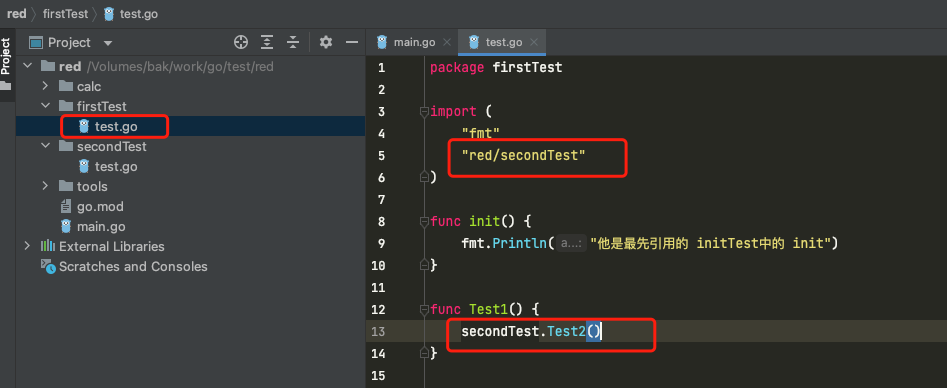Click the Collapse All icon
The image size is (947, 388).
pyautogui.click(x=293, y=42)
